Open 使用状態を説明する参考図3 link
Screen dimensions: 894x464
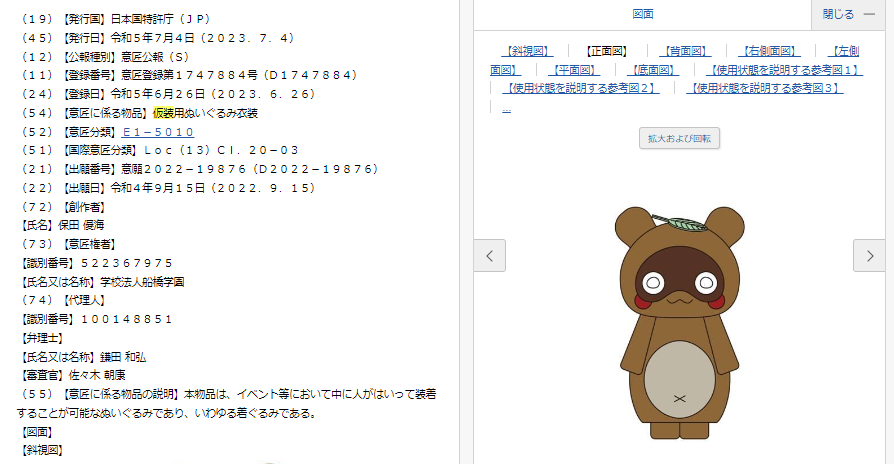click(765, 88)
